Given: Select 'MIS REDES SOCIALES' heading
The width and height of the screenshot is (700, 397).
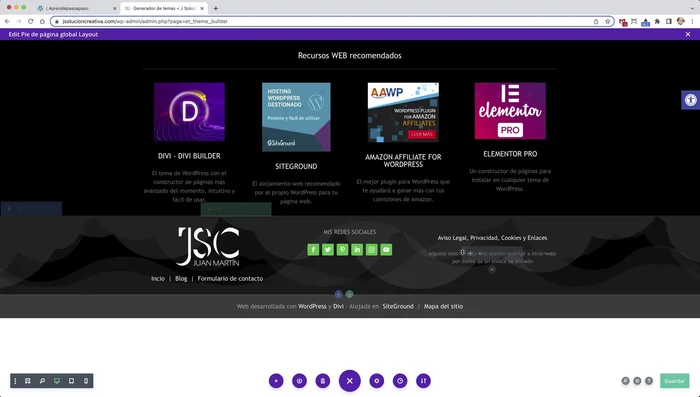Looking at the screenshot, I should 350,232.
